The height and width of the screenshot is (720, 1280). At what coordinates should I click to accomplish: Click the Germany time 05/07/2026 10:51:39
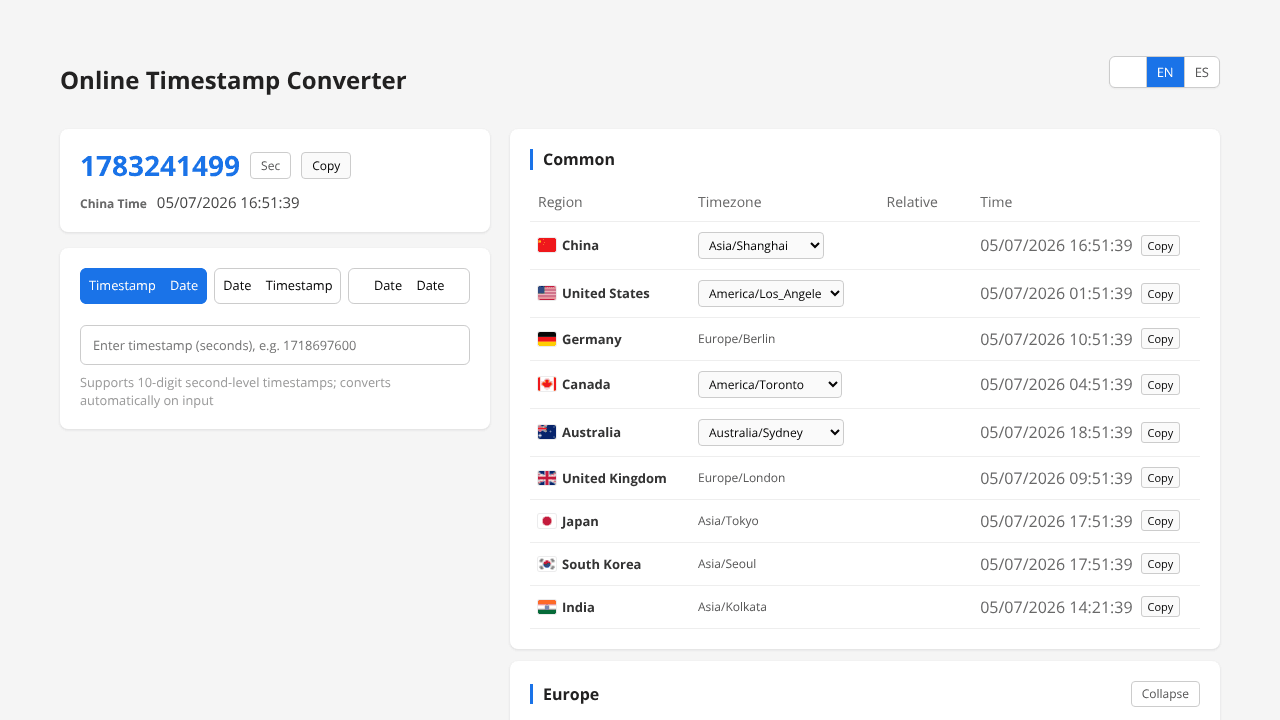(1056, 339)
